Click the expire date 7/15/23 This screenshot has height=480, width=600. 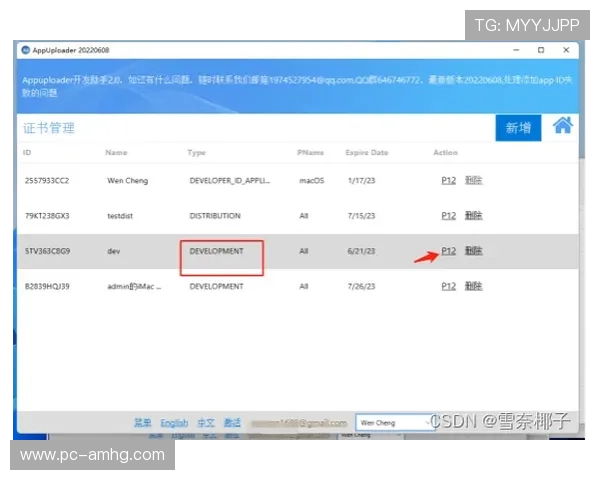(x=361, y=216)
